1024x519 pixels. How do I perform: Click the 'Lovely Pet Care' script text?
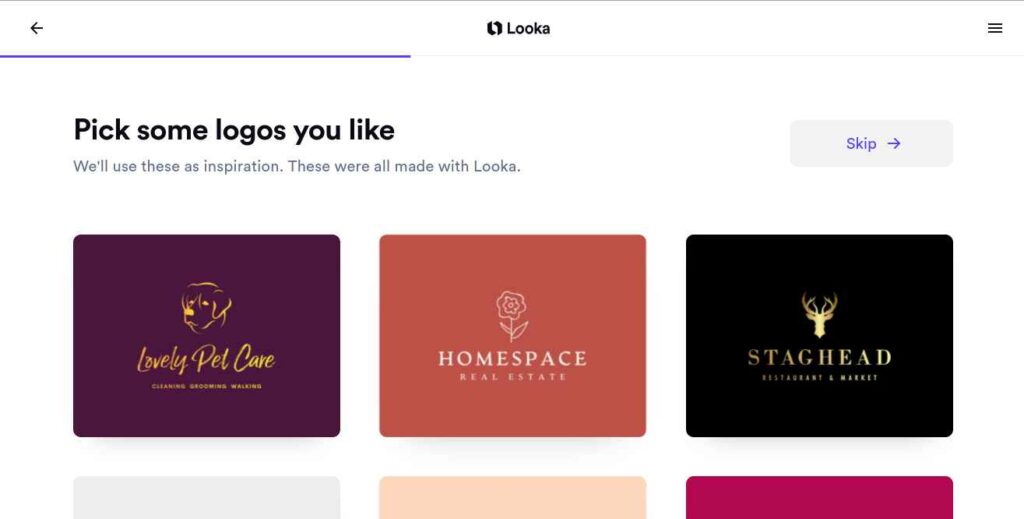click(206, 360)
